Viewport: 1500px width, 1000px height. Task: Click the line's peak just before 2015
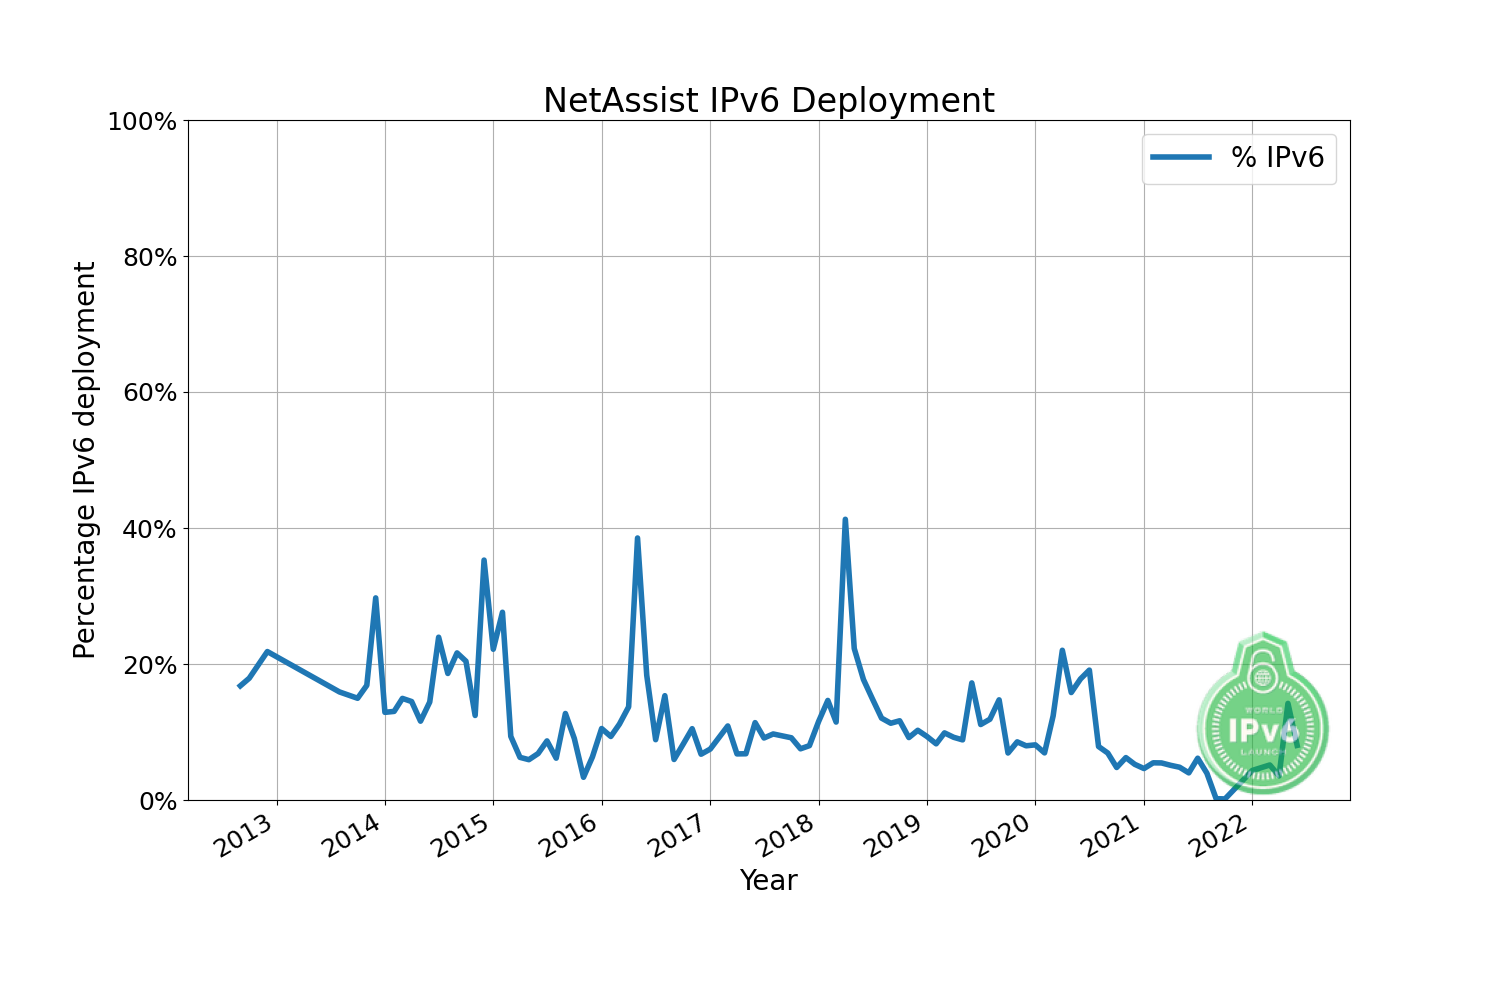[x=484, y=561]
